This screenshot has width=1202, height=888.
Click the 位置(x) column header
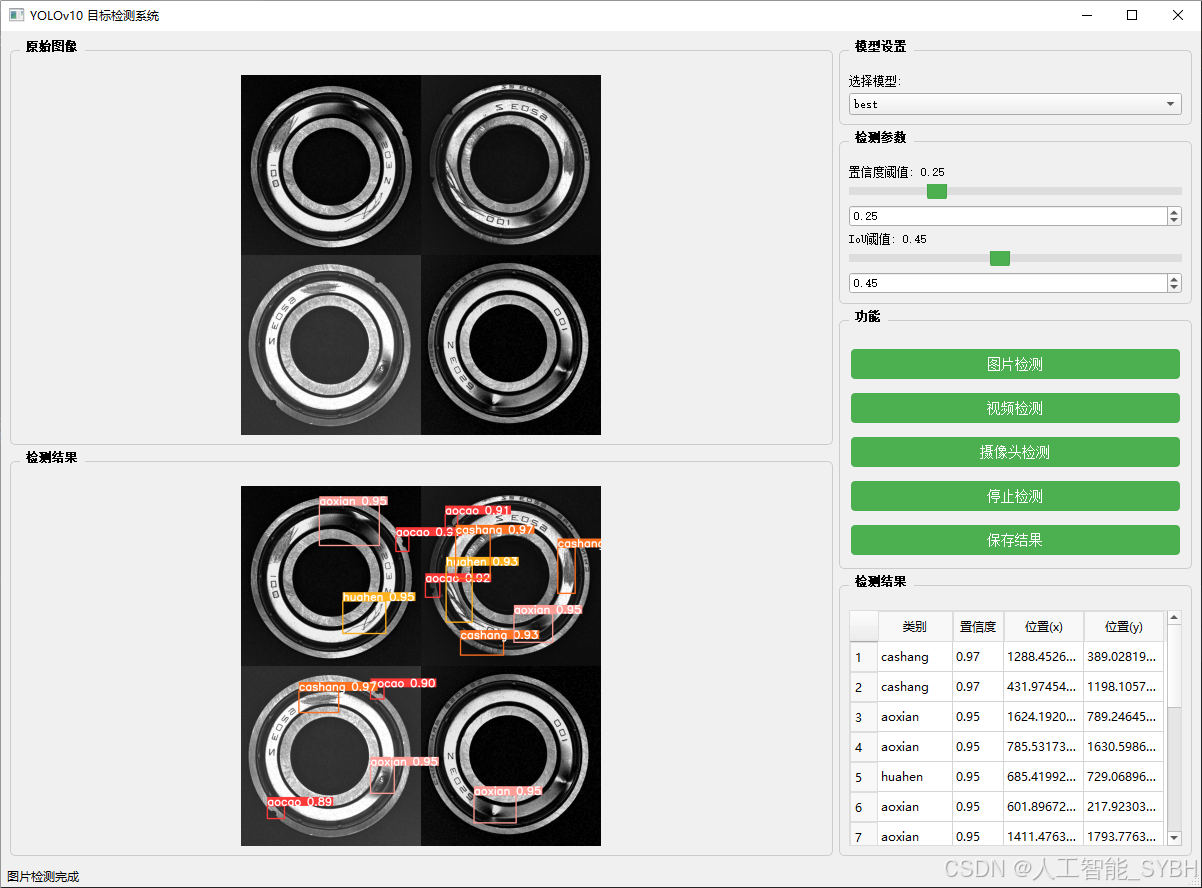1043,627
